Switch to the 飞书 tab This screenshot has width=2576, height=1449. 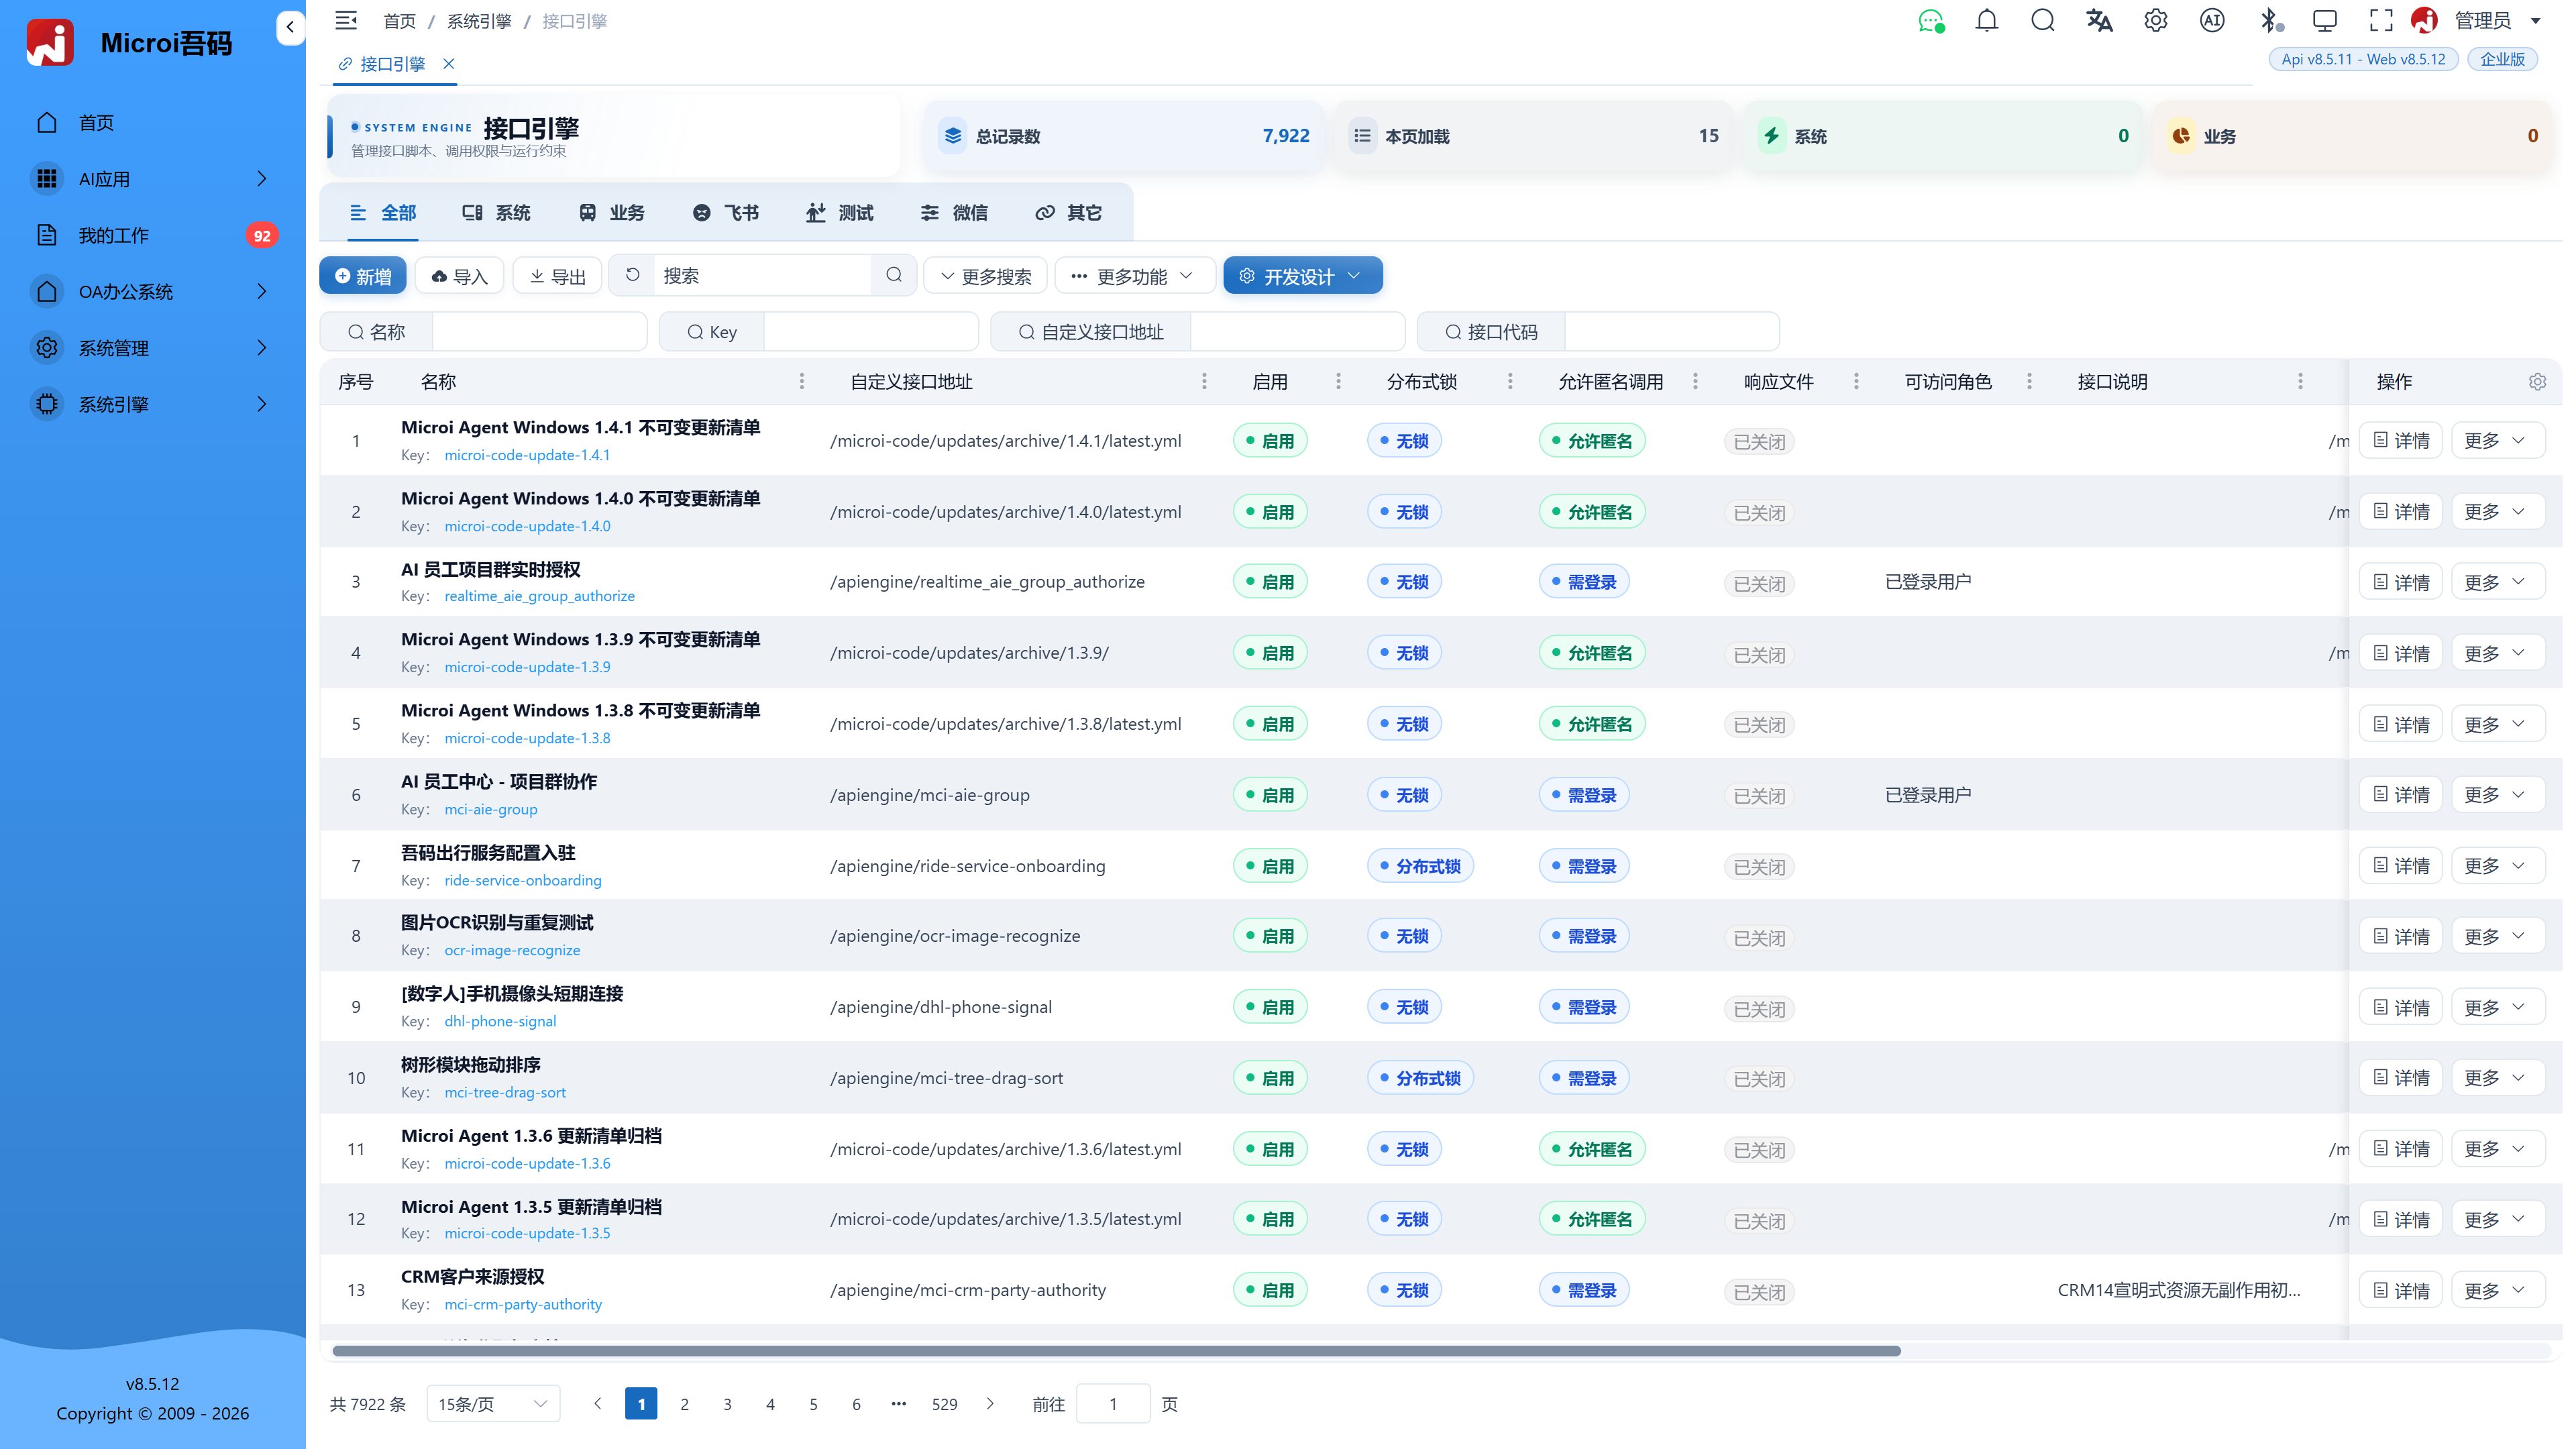[726, 213]
